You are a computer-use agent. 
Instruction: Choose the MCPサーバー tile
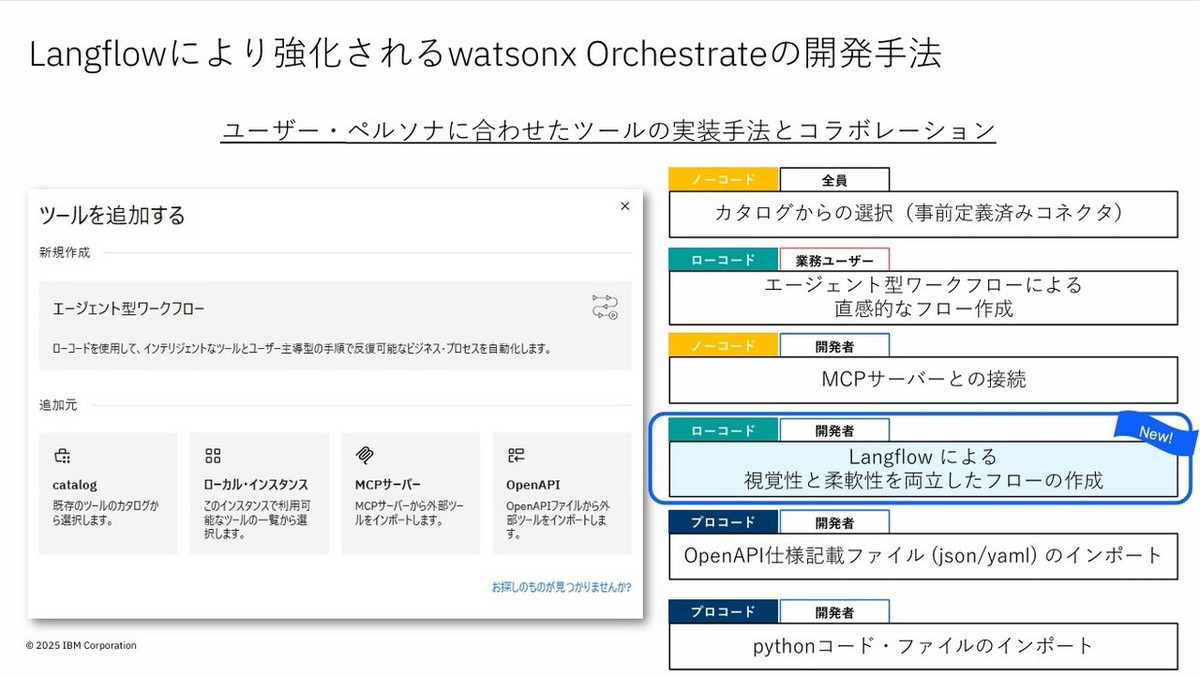[410, 493]
